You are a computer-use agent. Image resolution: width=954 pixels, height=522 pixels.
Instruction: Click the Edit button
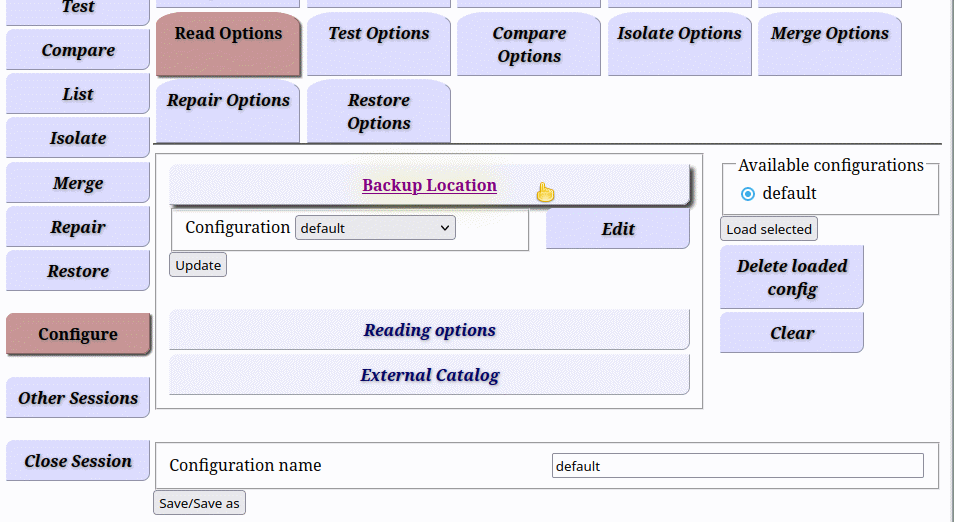click(x=618, y=229)
